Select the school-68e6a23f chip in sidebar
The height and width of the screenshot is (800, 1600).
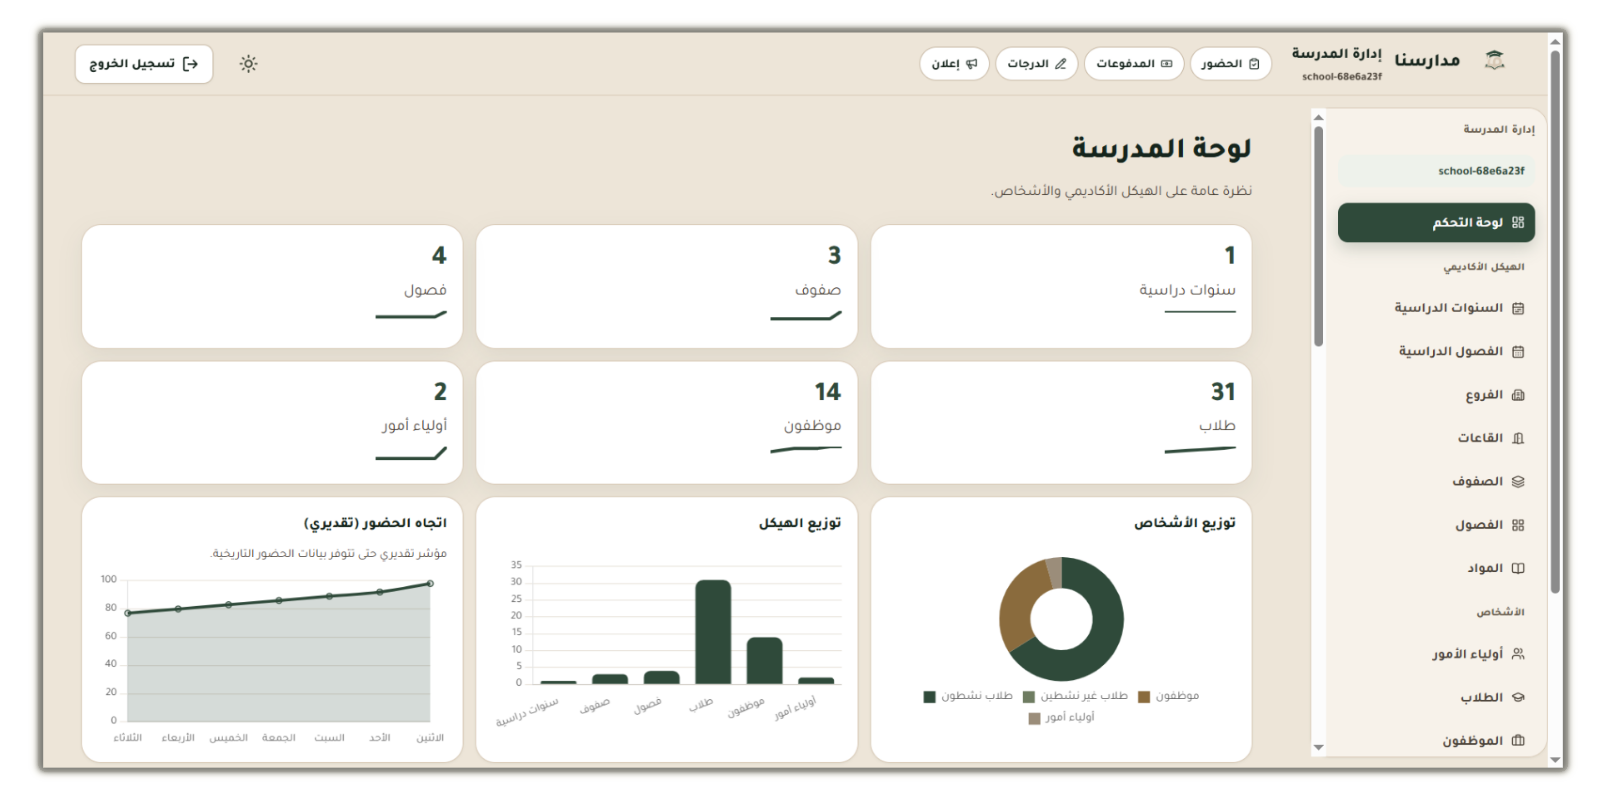[1436, 171]
